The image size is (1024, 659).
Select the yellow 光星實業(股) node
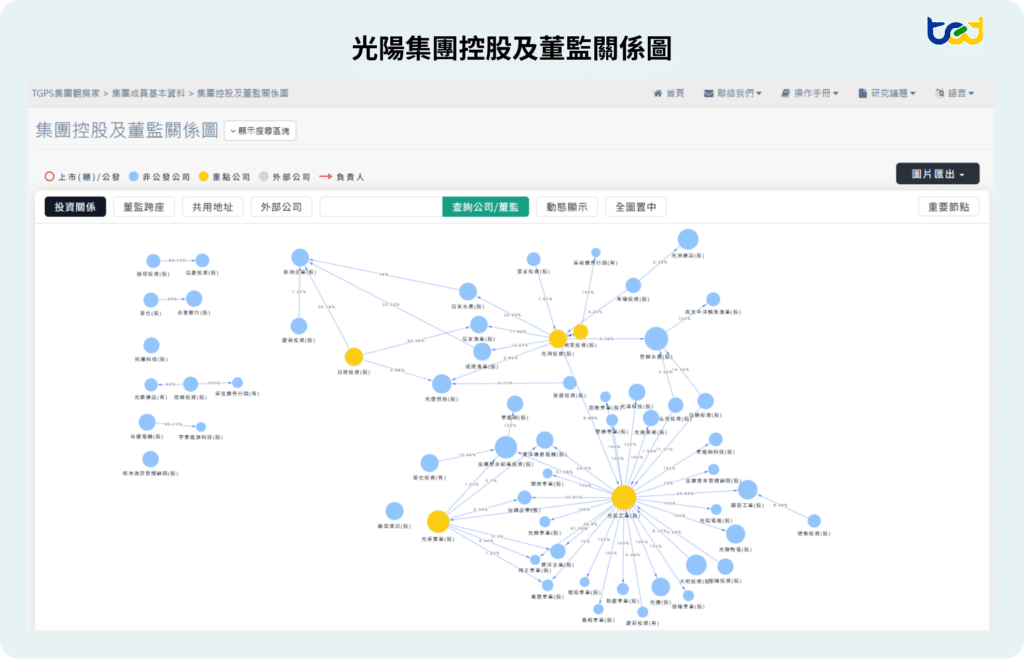click(x=438, y=521)
